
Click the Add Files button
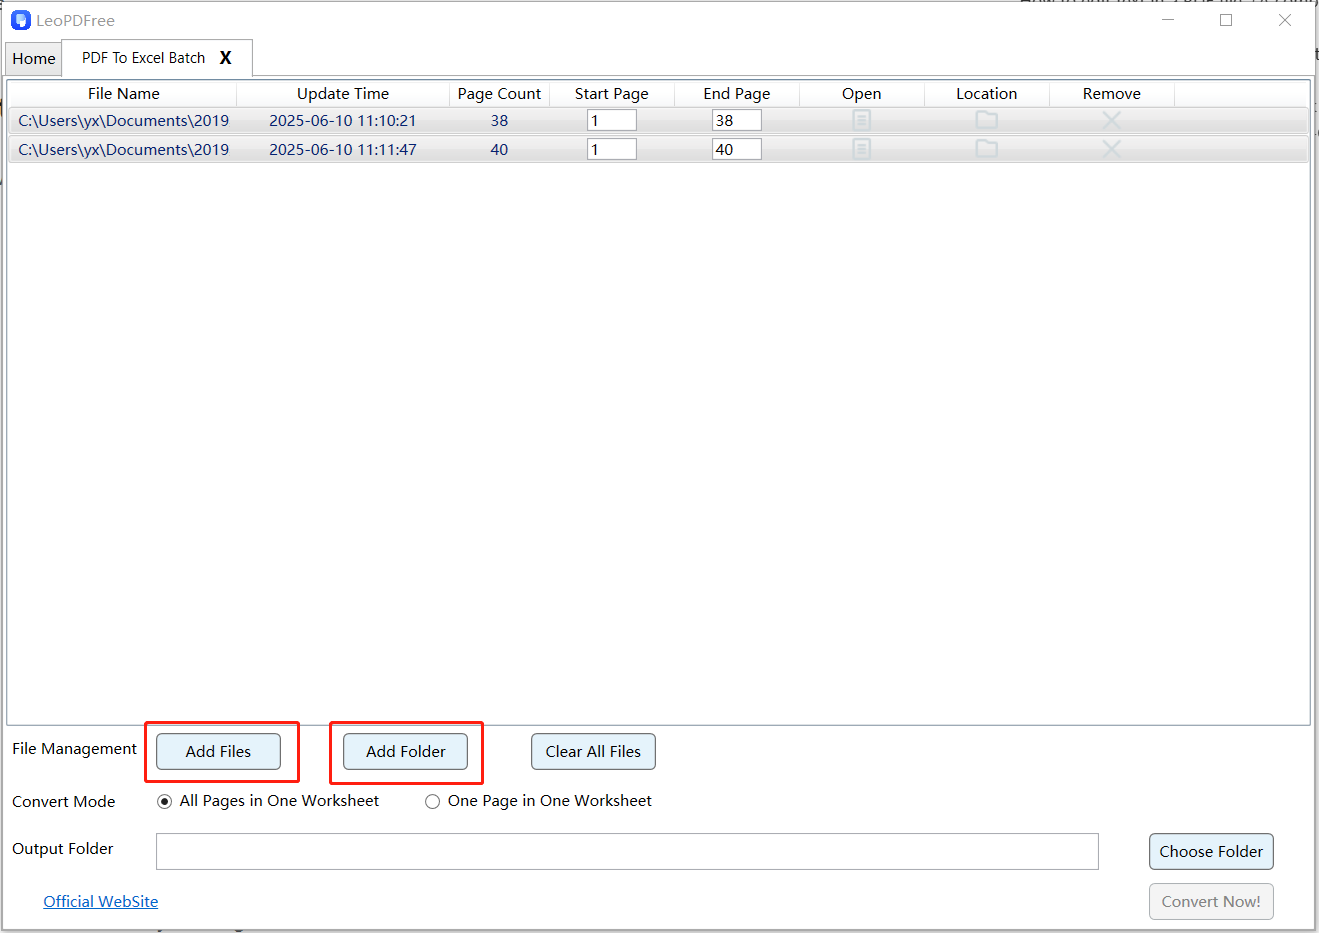click(x=218, y=751)
